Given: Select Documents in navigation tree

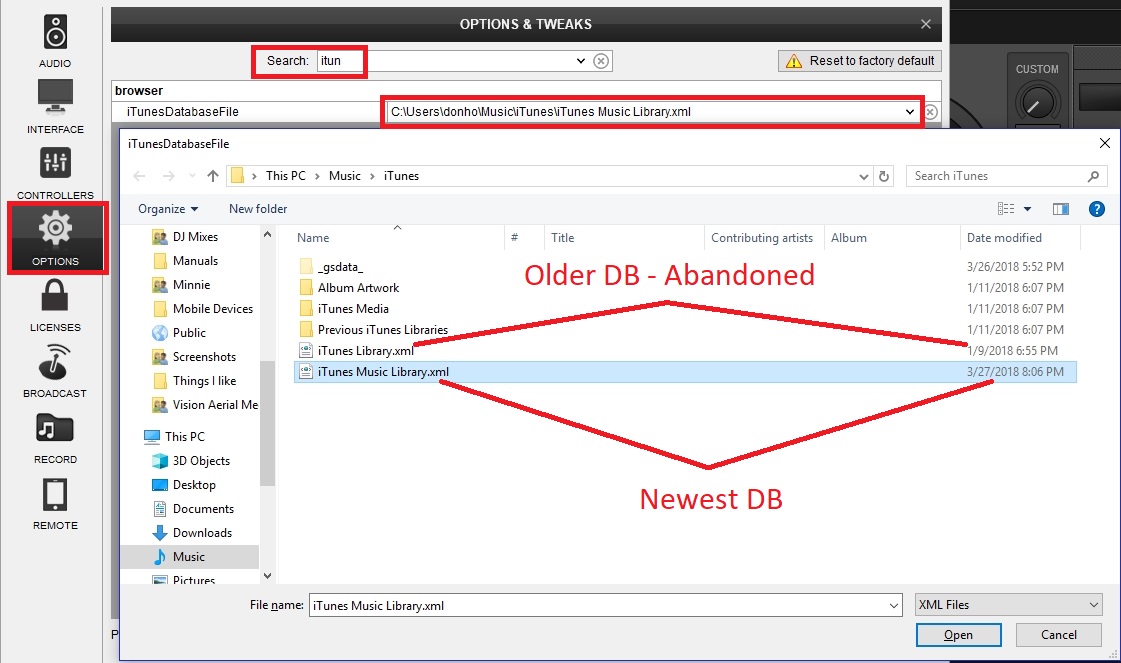Looking at the screenshot, I should point(203,509).
